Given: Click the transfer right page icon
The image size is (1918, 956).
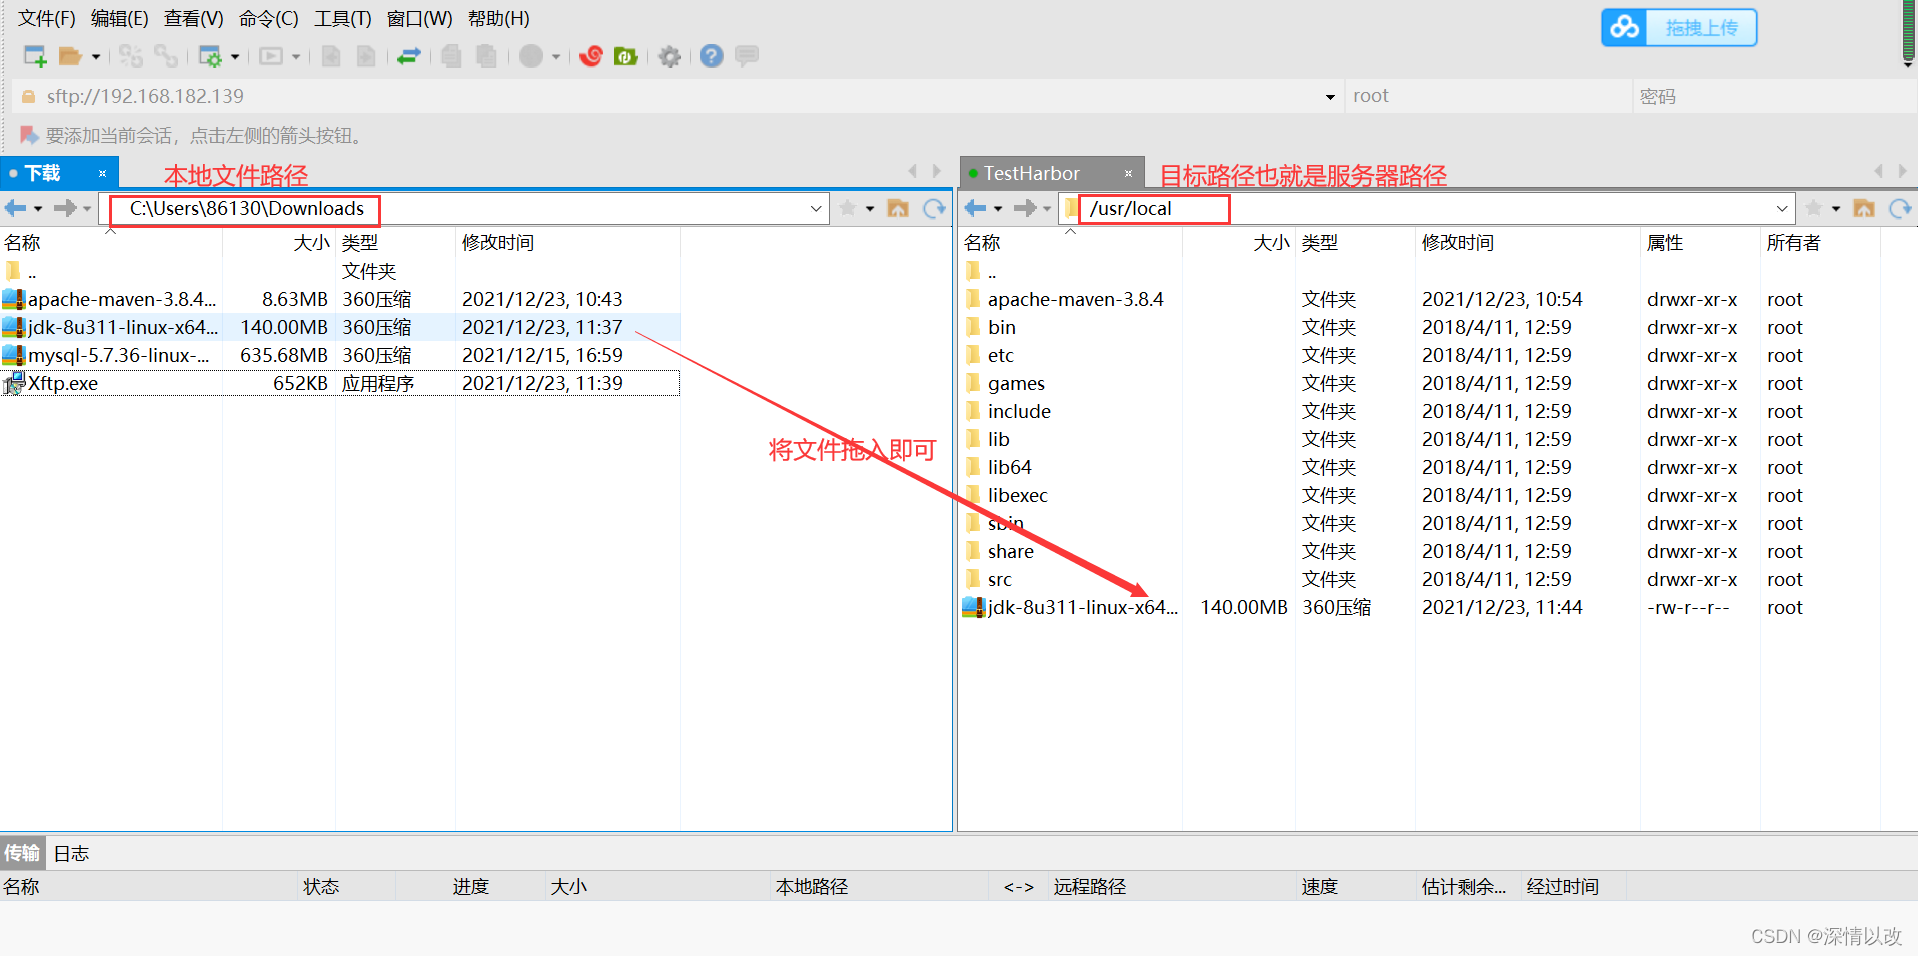Looking at the screenshot, I should tap(366, 56).
